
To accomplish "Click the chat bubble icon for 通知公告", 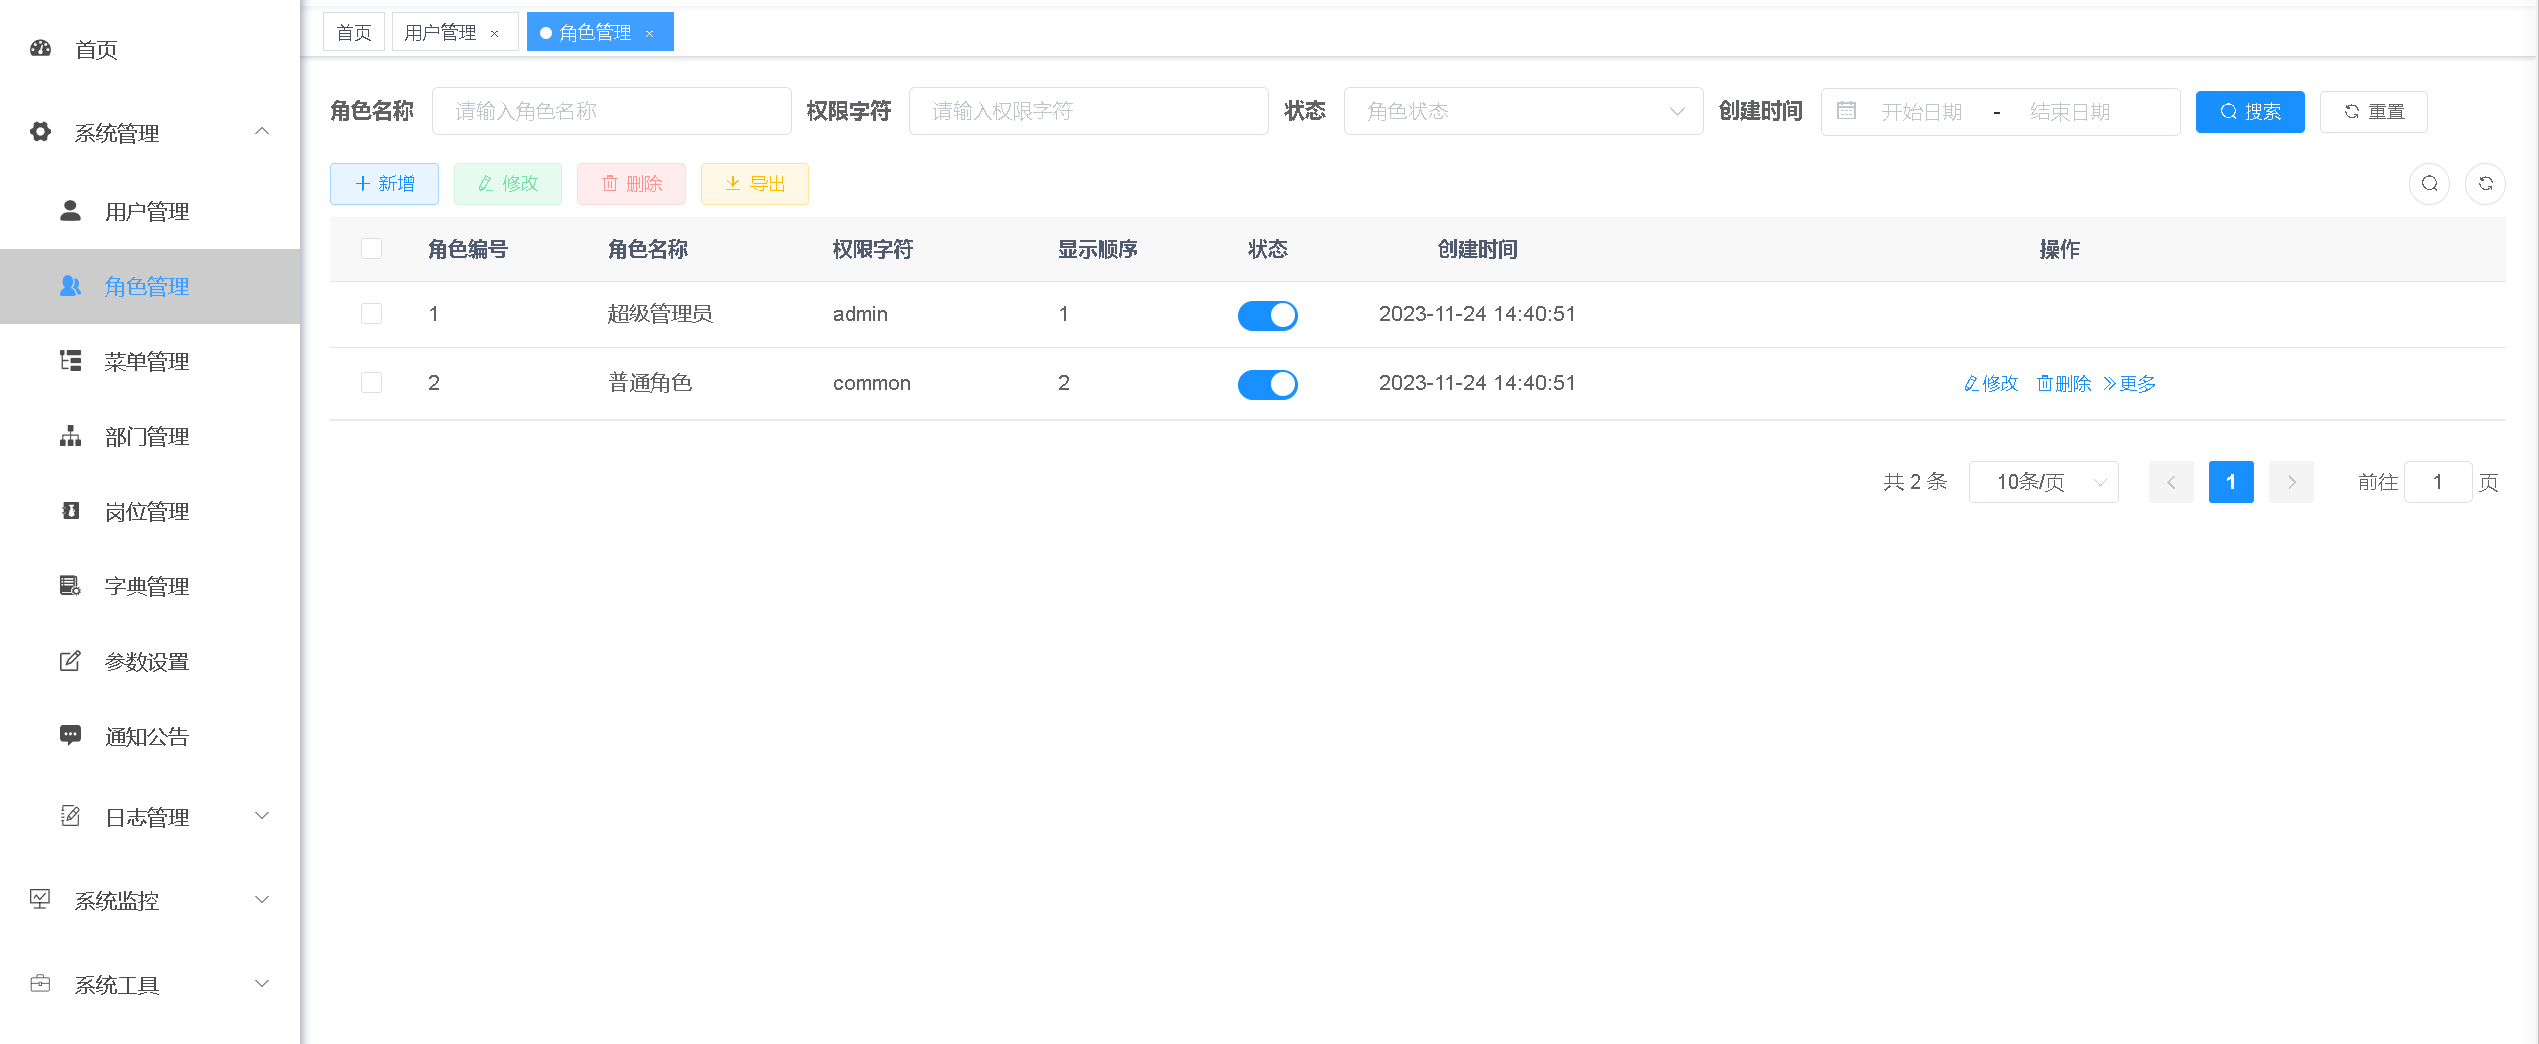I will (70, 735).
